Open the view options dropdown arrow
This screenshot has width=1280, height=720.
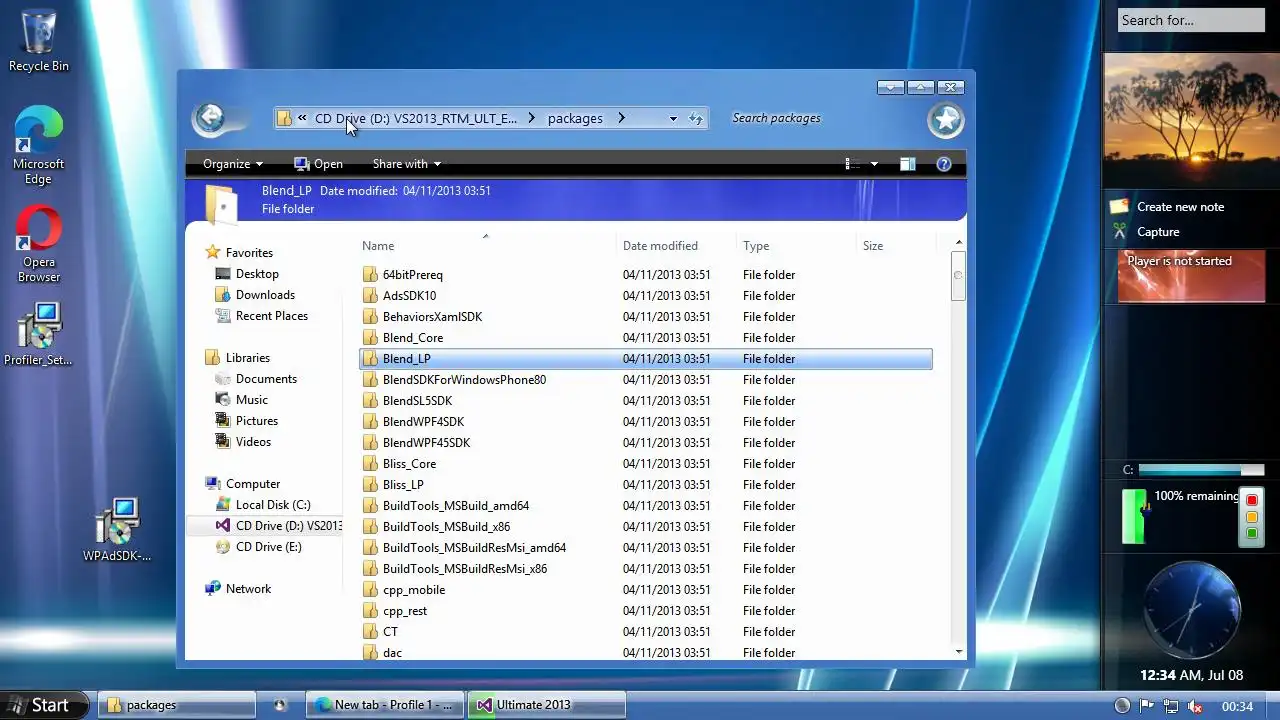pyautogui.click(x=874, y=164)
